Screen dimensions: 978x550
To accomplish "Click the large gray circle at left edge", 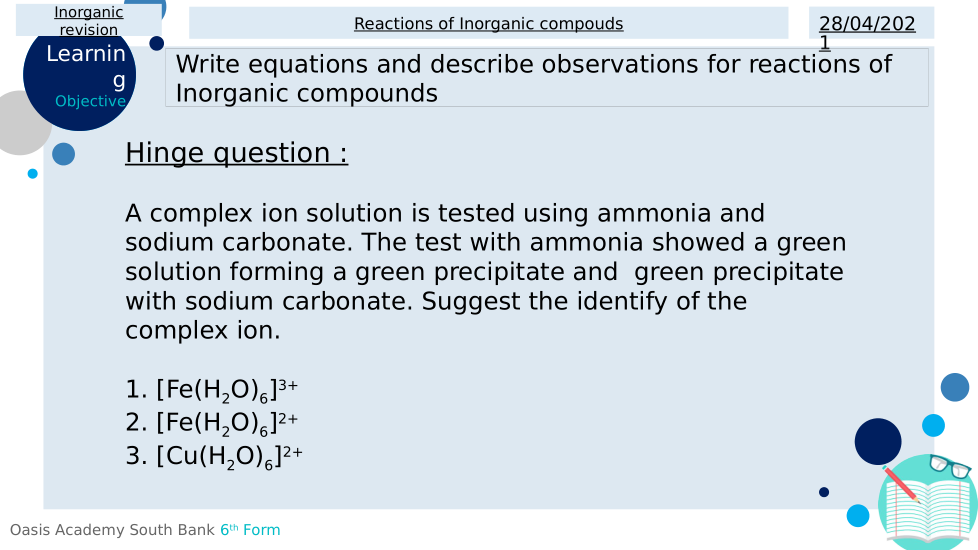I will [x=18, y=123].
